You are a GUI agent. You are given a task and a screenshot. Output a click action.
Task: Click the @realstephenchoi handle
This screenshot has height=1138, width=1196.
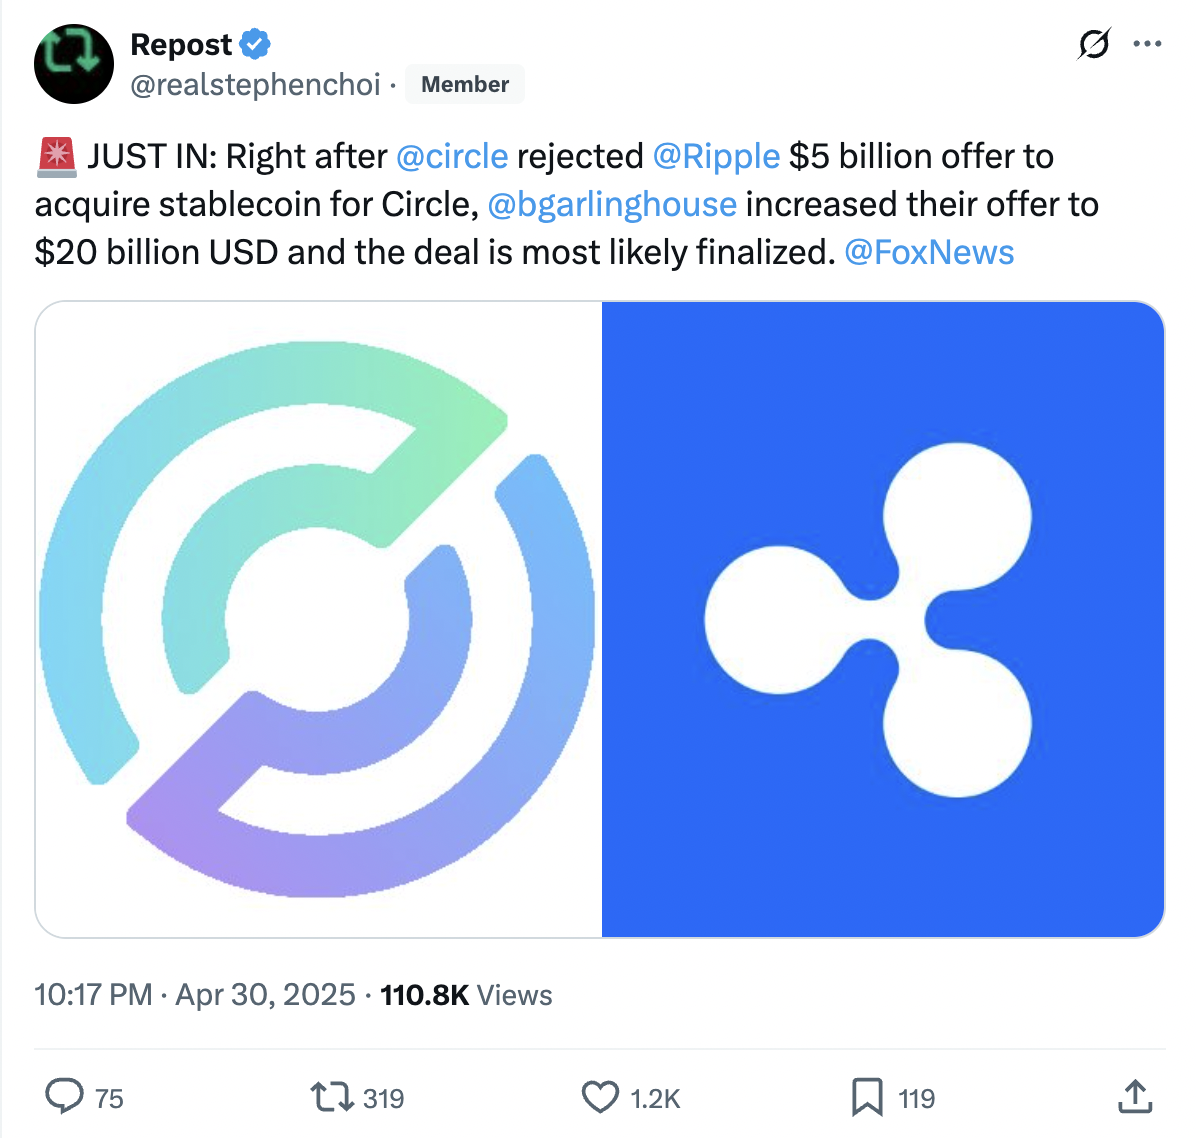pyautogui.click(x=255, y=85)
